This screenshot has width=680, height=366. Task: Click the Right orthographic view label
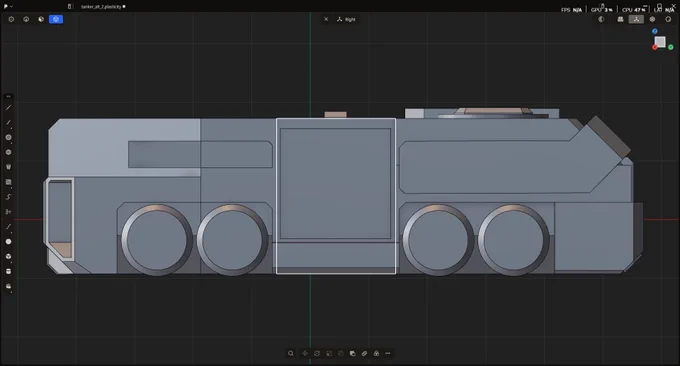[347, 19]
